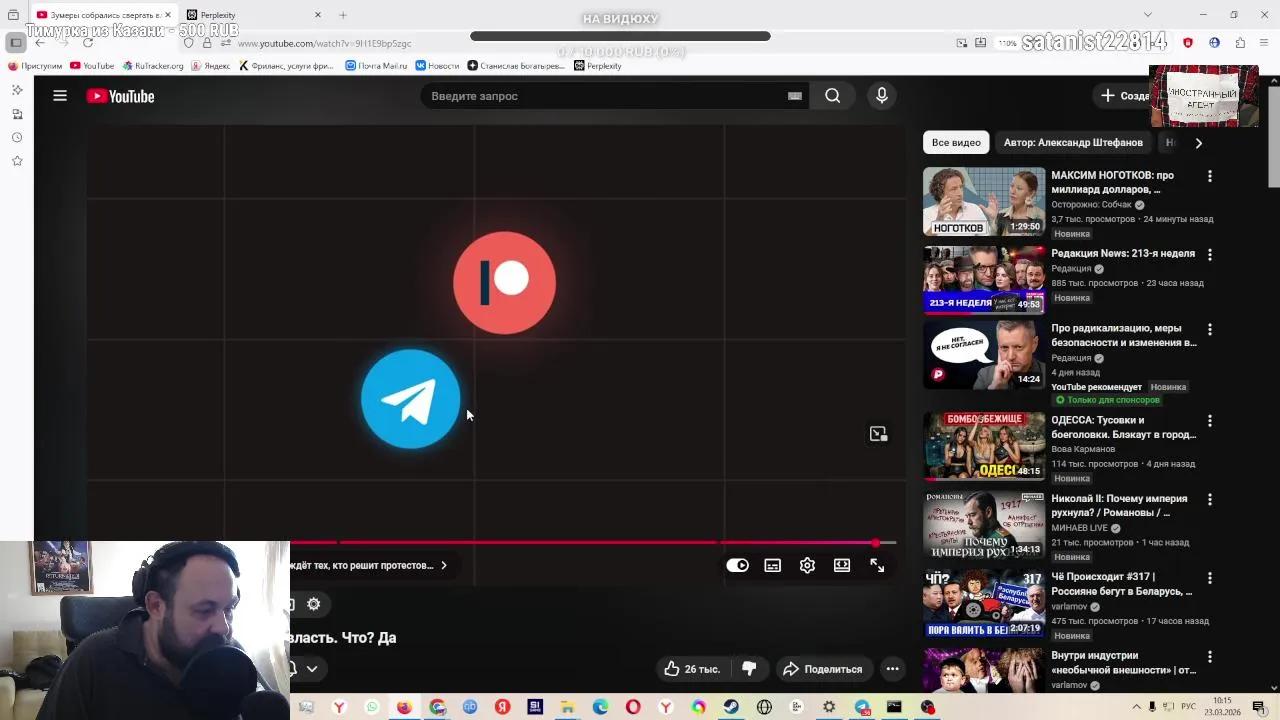Open the video player settings gear

[x=807, y=565]
